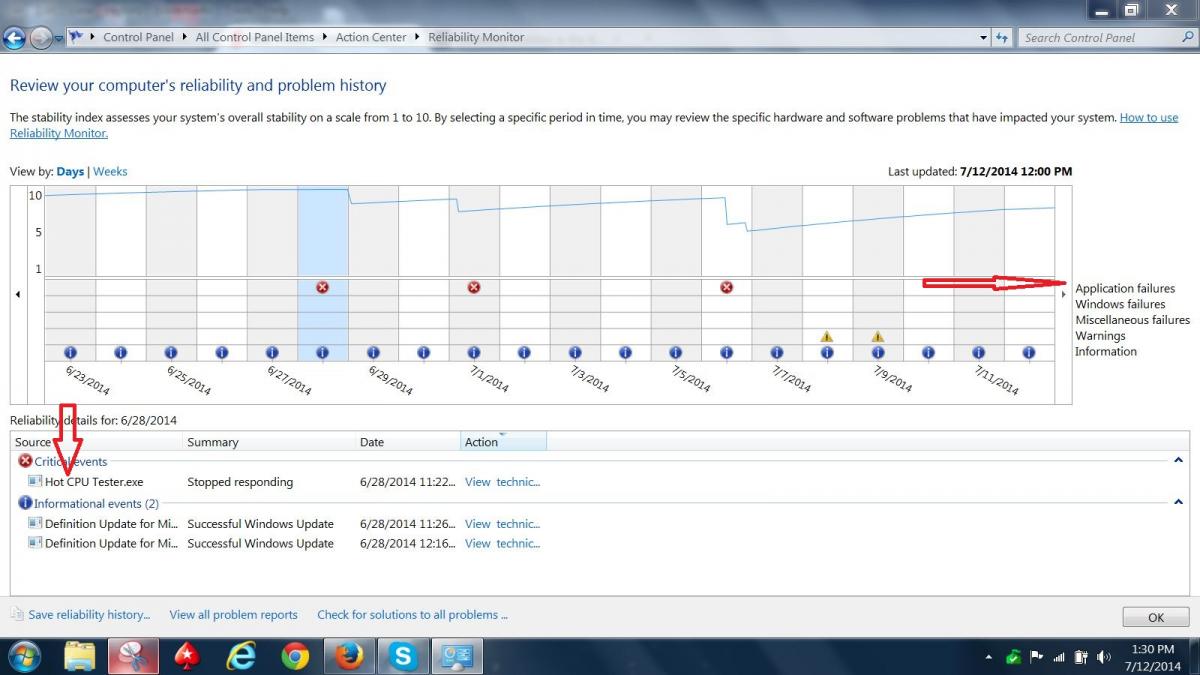The image size is (1200, 675).
Task: Click Check for solutions to all problems
Action: [x=412, y=614]
